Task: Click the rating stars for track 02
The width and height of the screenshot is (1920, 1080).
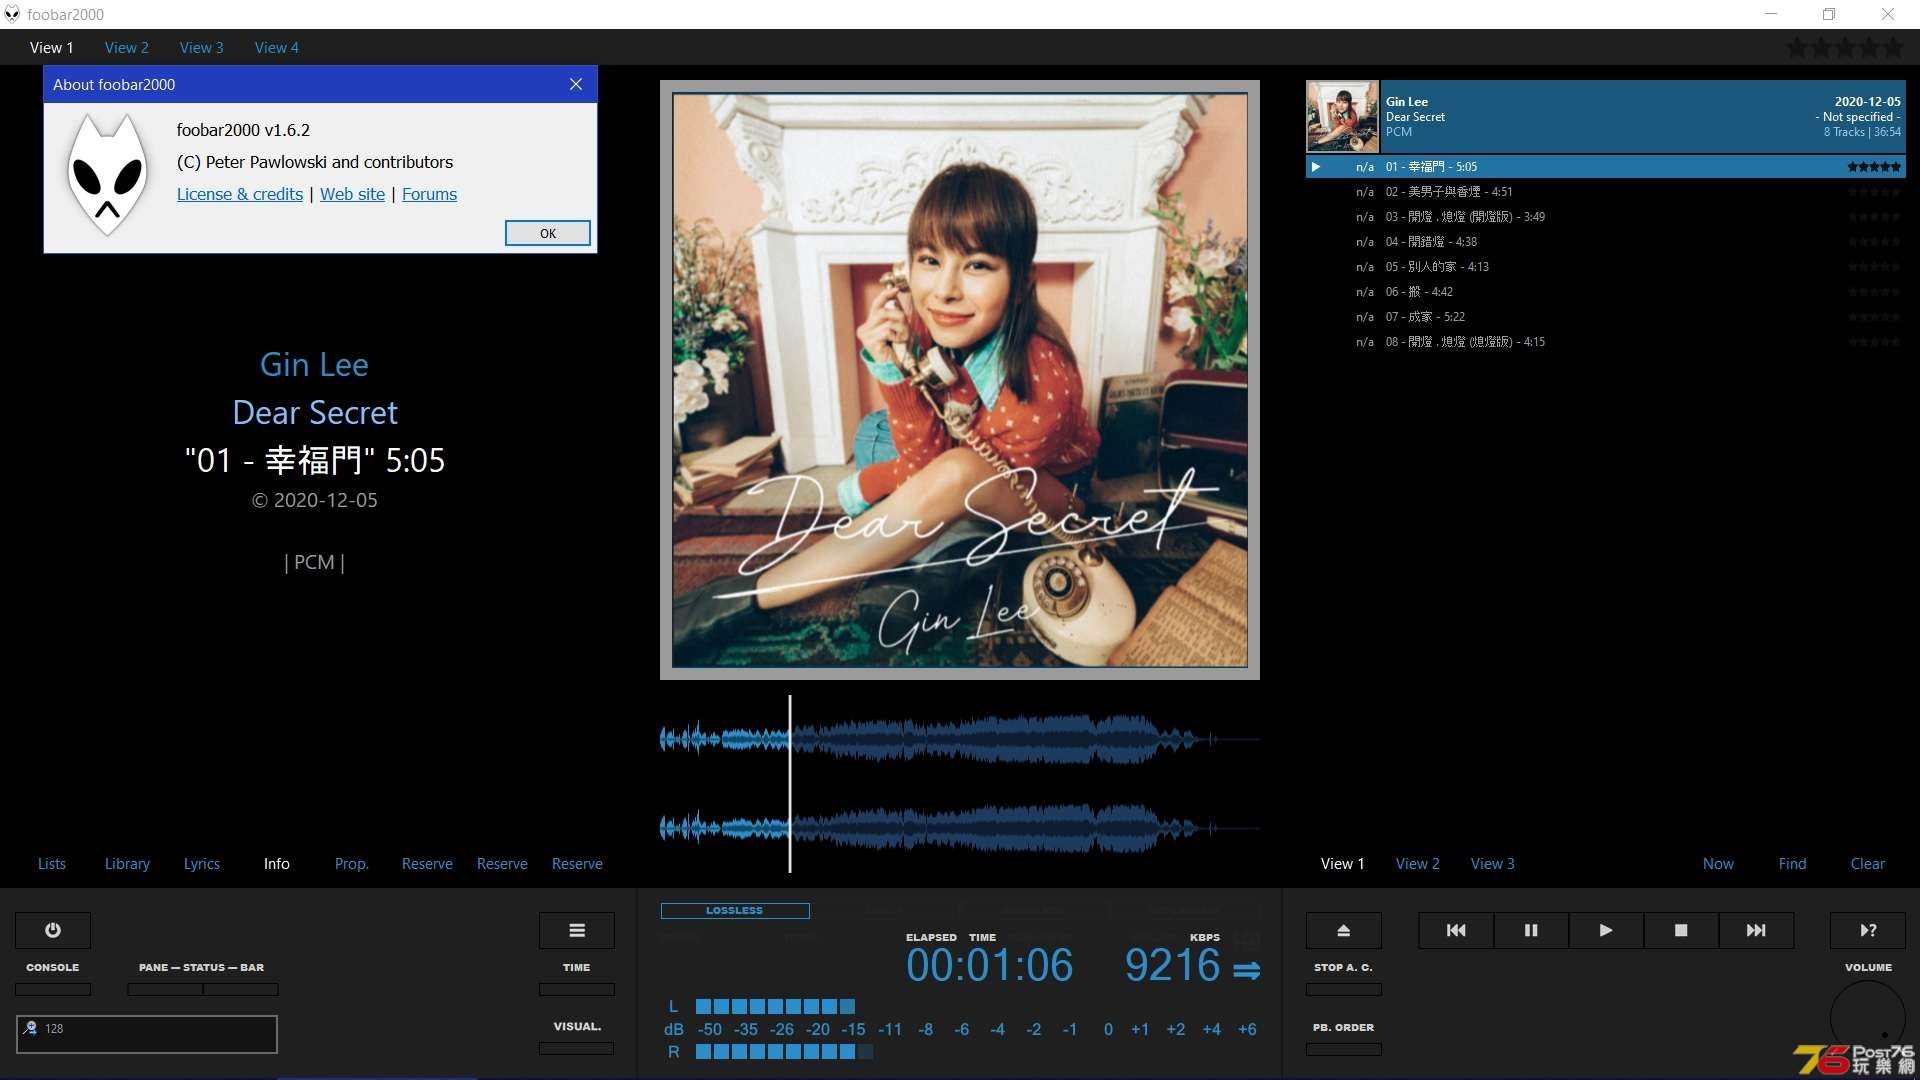Action: click(x=1874, y=192)
